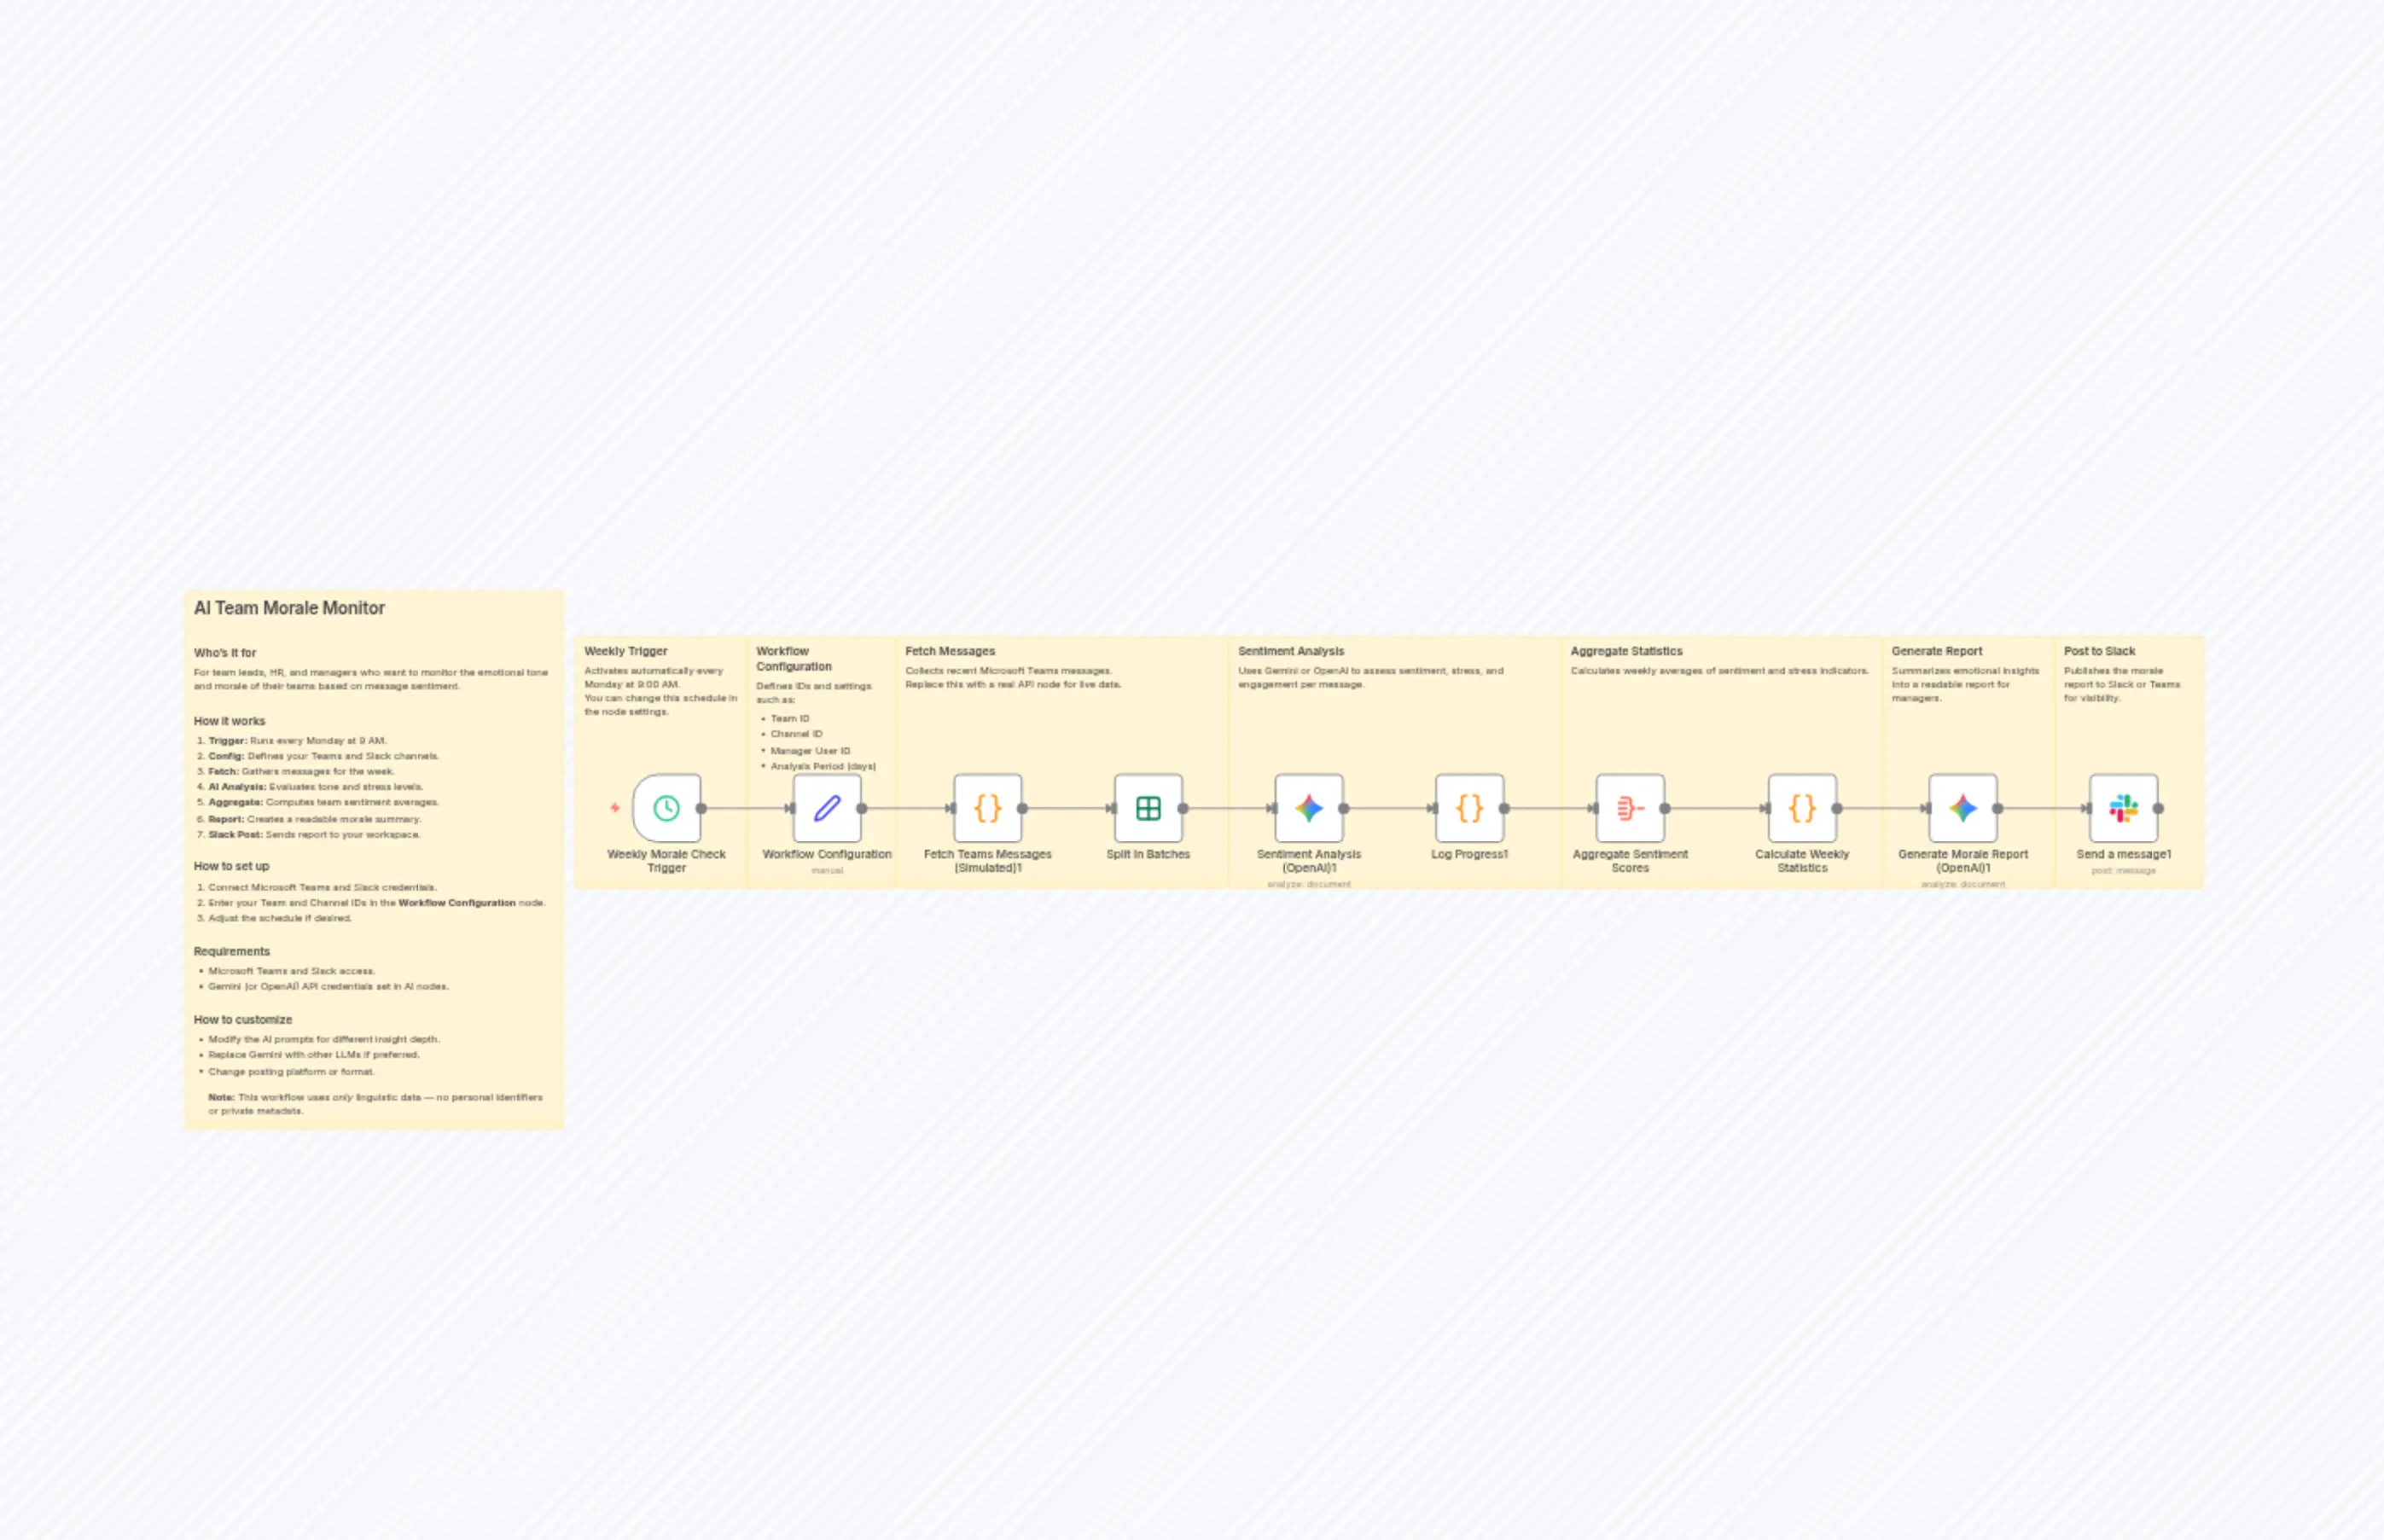Open the Aggregate Sentiment Scores node
Screen dimensions: 2384x1540
point(1629,808)
